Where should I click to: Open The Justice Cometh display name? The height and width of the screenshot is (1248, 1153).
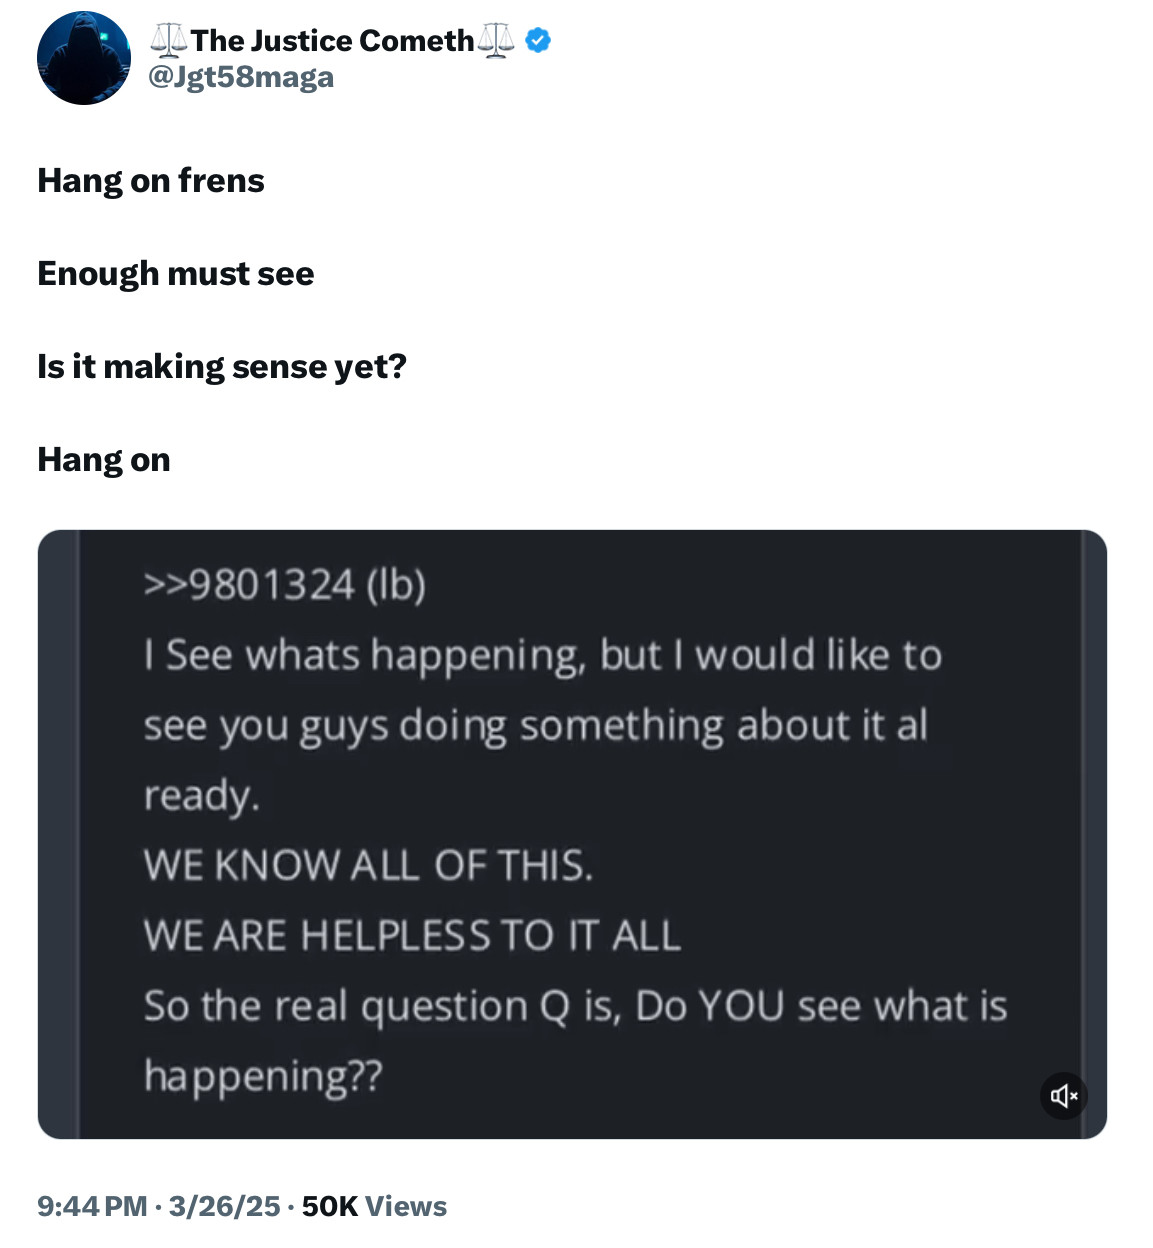332,40
